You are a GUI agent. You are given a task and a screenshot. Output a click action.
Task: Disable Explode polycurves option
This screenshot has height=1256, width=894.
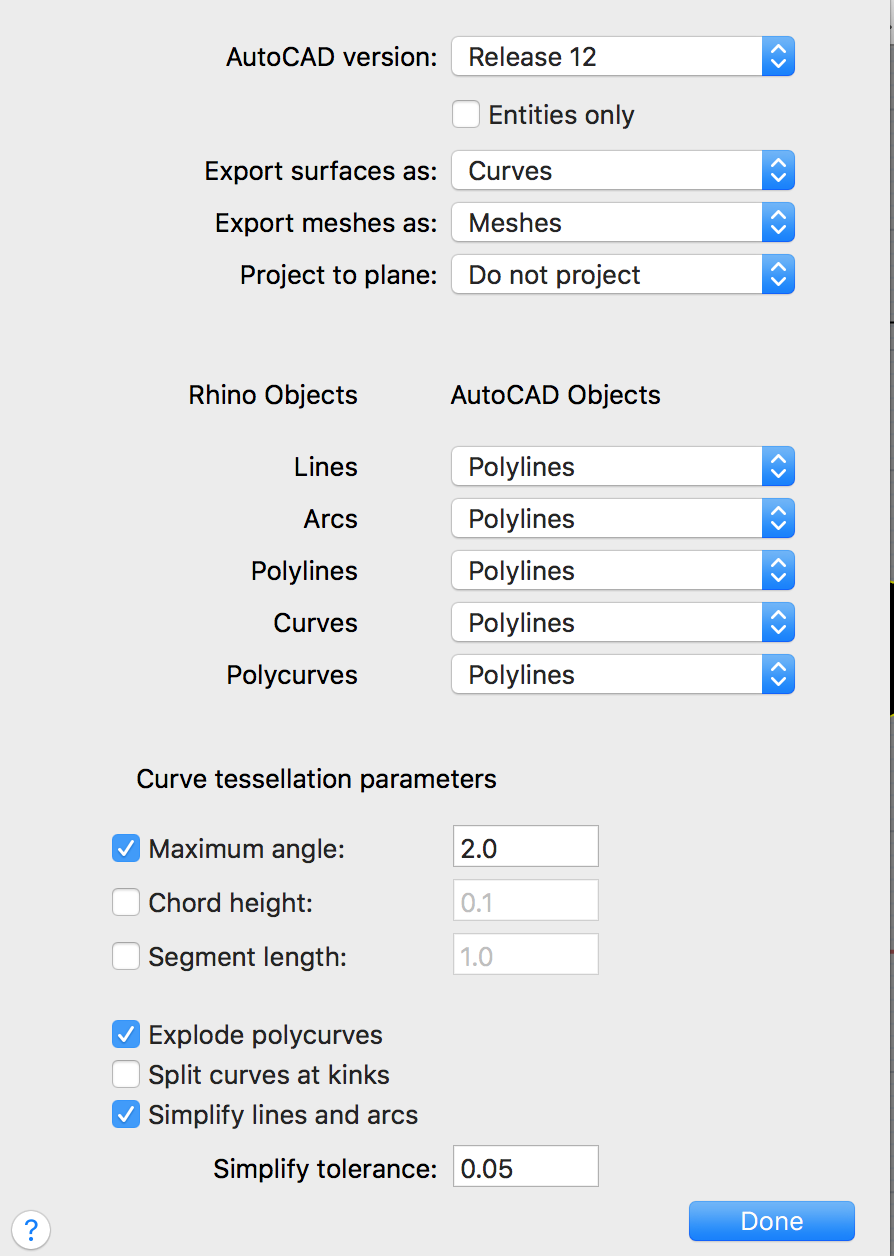(x=126, y=1034)
